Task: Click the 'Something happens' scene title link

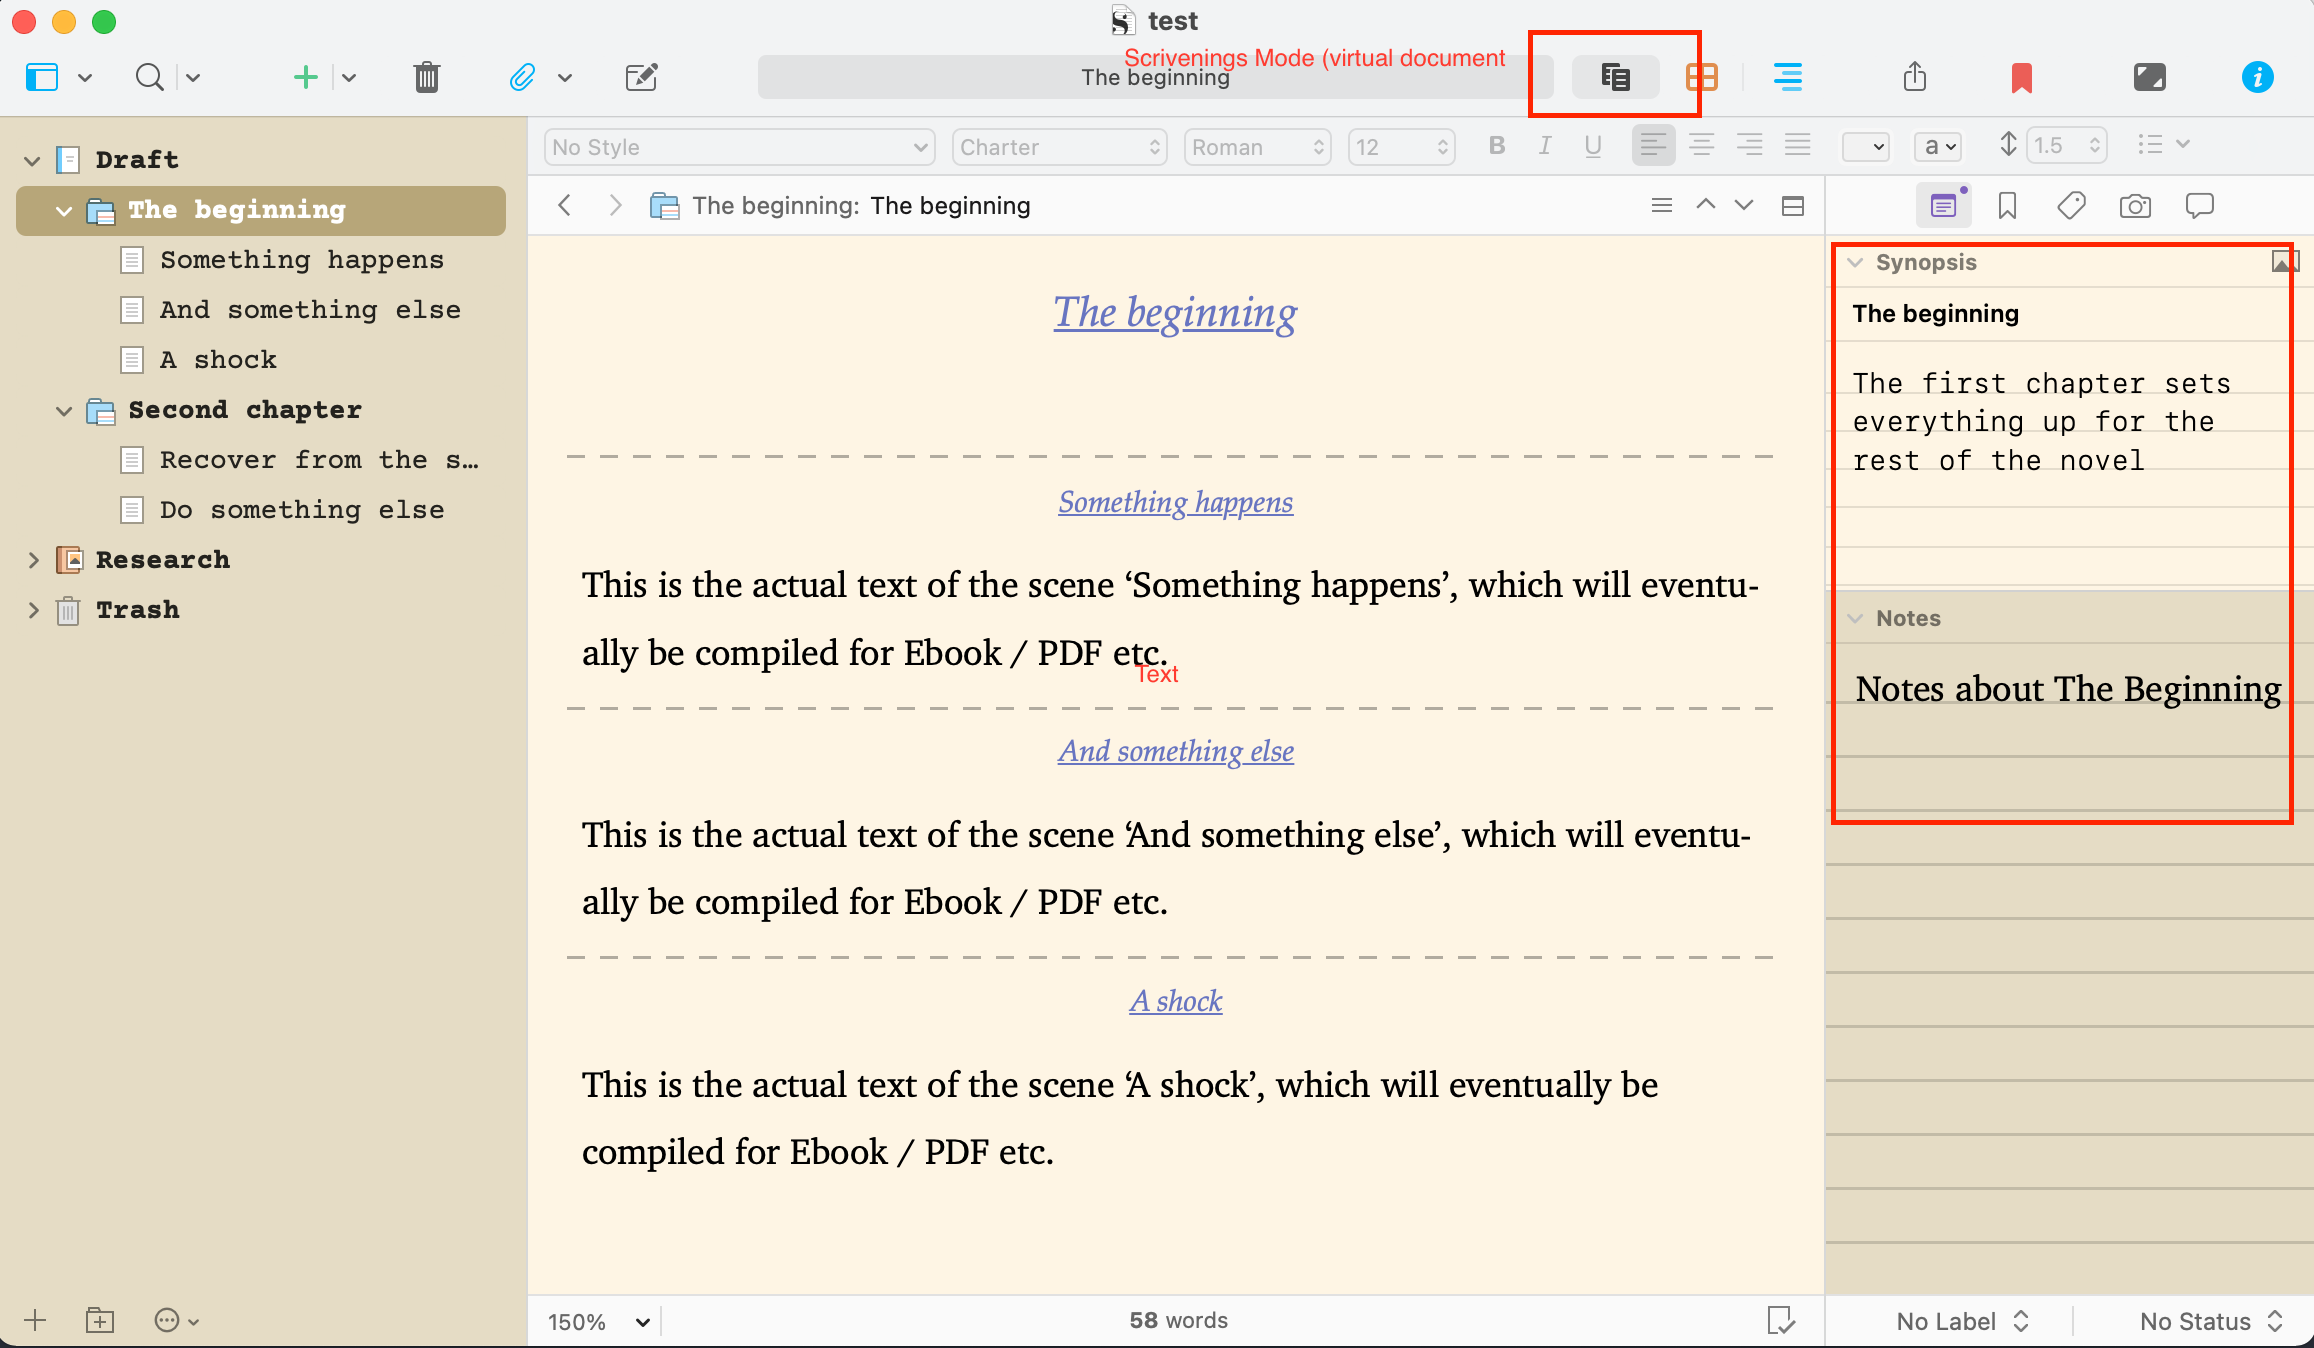Action: [1175, 502]
